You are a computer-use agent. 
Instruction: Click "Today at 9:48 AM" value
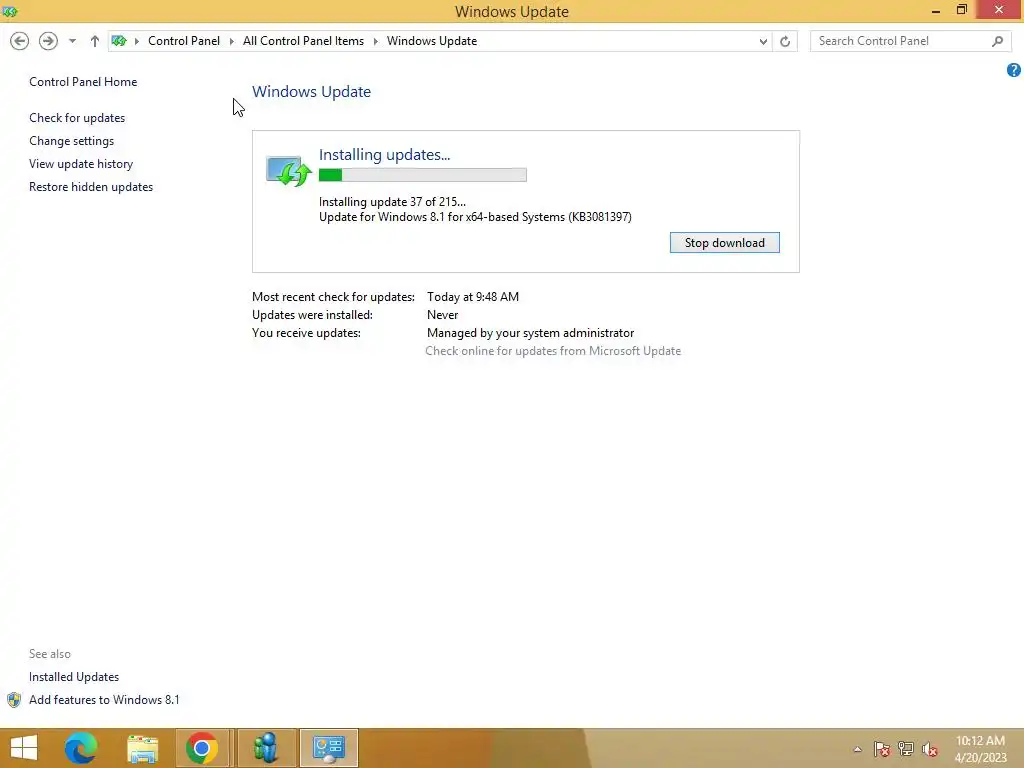(x=473, y=296)
